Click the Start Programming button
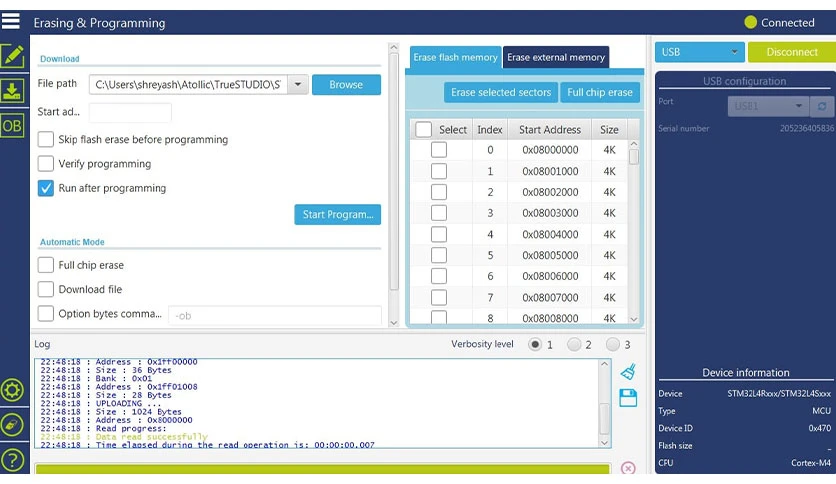The image size is (836, 484). click(x=337, y=214)
